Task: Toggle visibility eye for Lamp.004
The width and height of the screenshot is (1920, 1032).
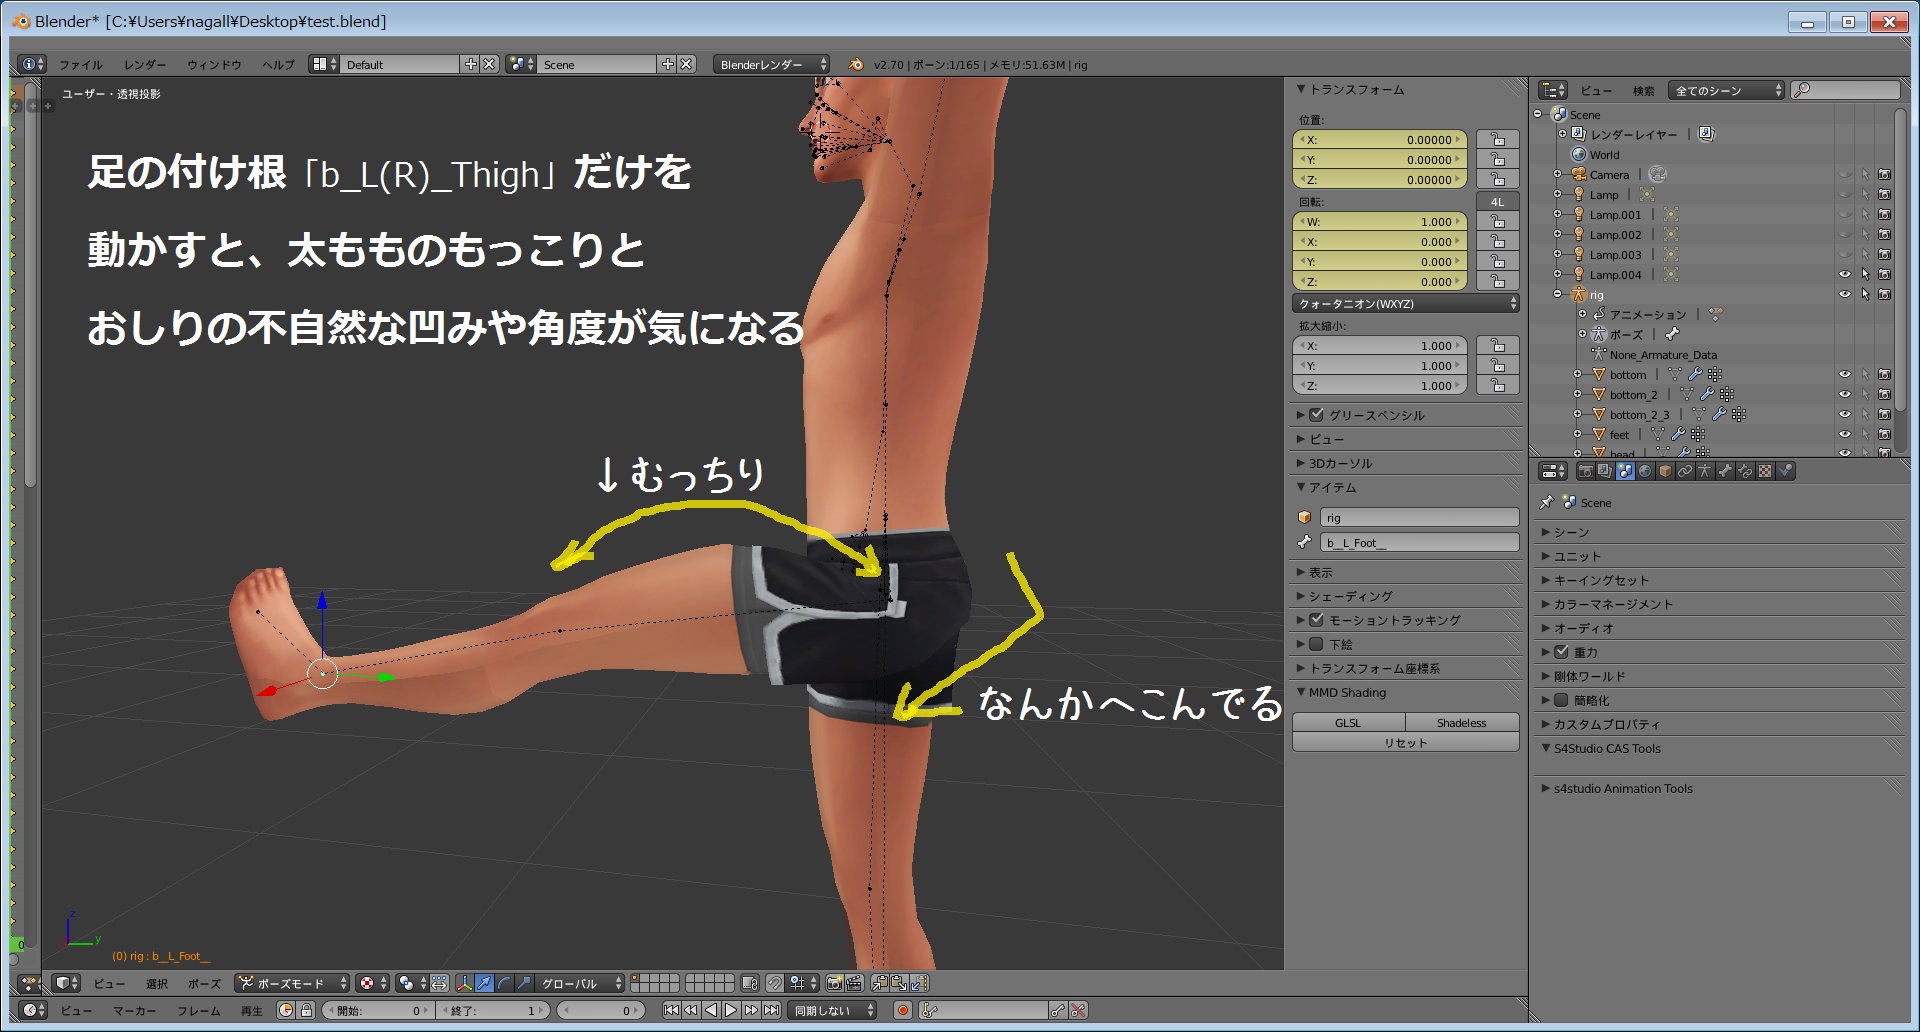Action: (x=1845, y=274)
